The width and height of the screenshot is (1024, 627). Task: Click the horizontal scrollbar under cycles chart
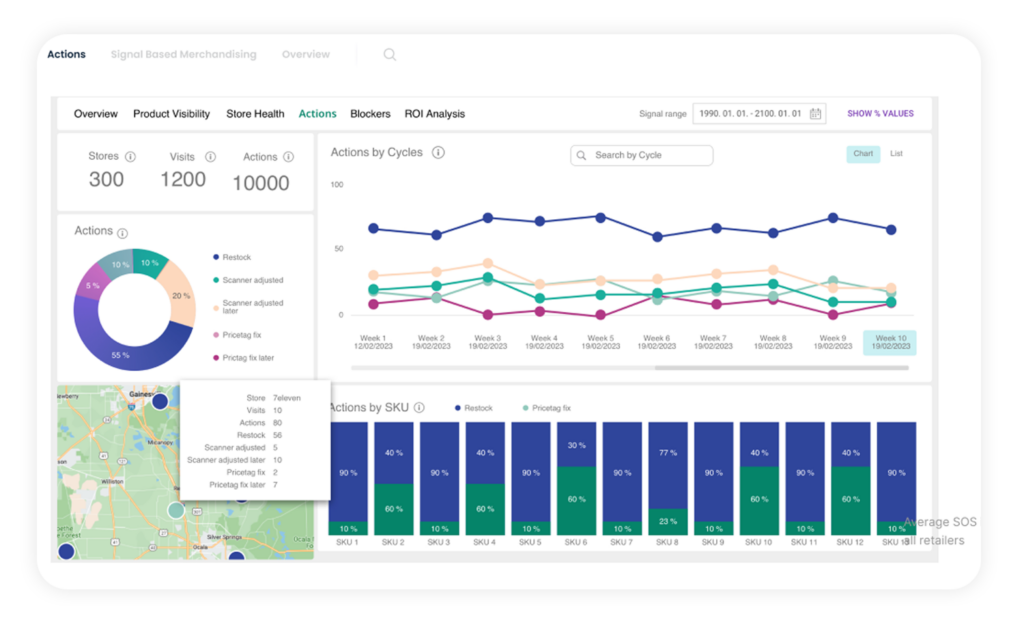780,368
